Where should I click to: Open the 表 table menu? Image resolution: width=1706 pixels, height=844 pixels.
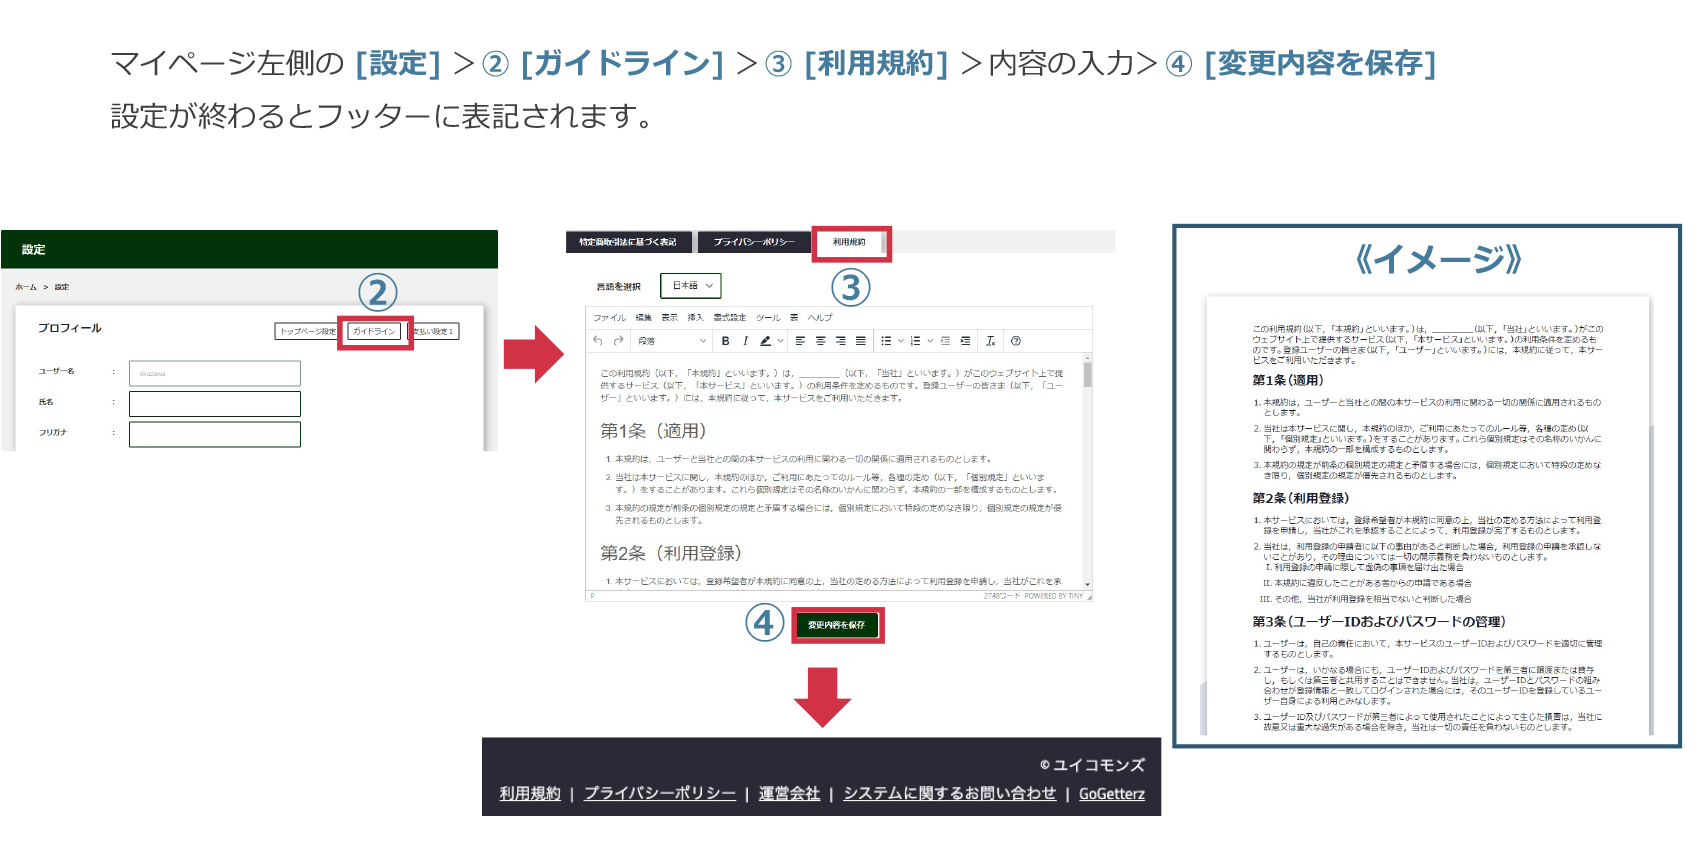tap(794, 317)
